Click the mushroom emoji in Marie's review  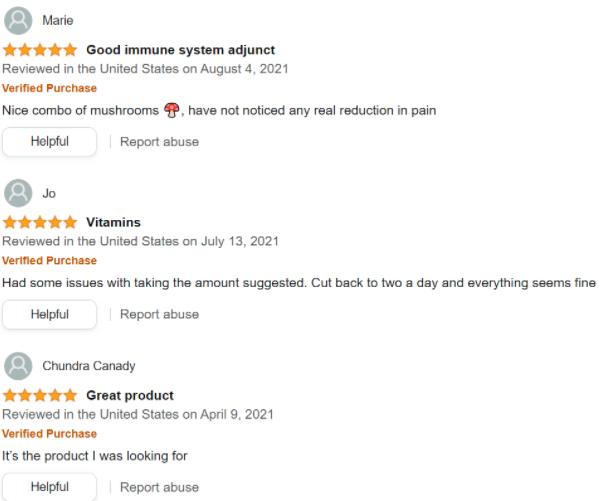tap(171, 110)
